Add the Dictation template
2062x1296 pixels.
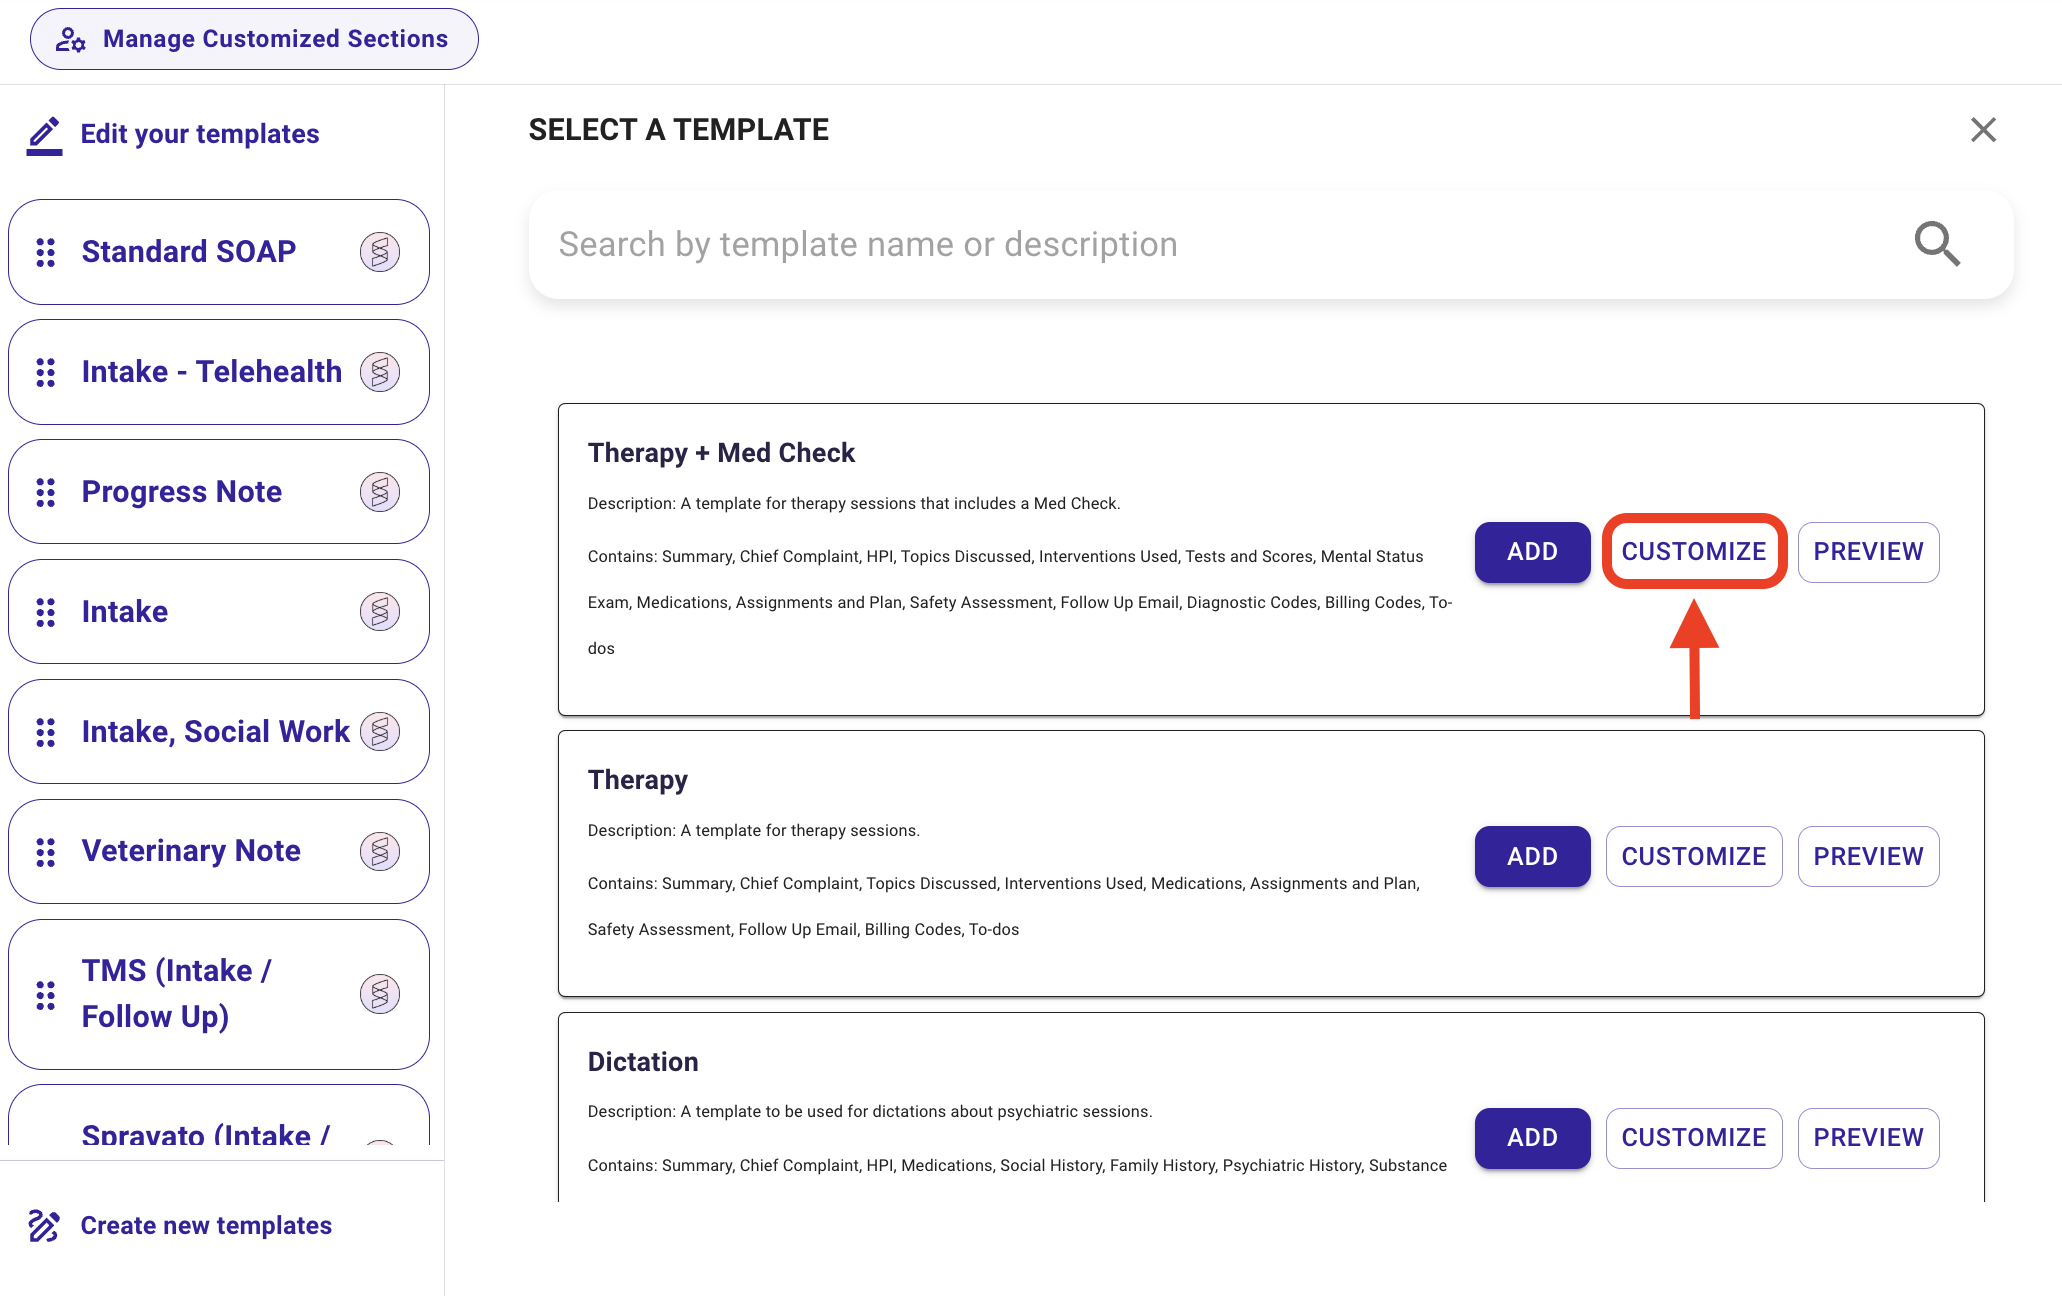1532,1138
